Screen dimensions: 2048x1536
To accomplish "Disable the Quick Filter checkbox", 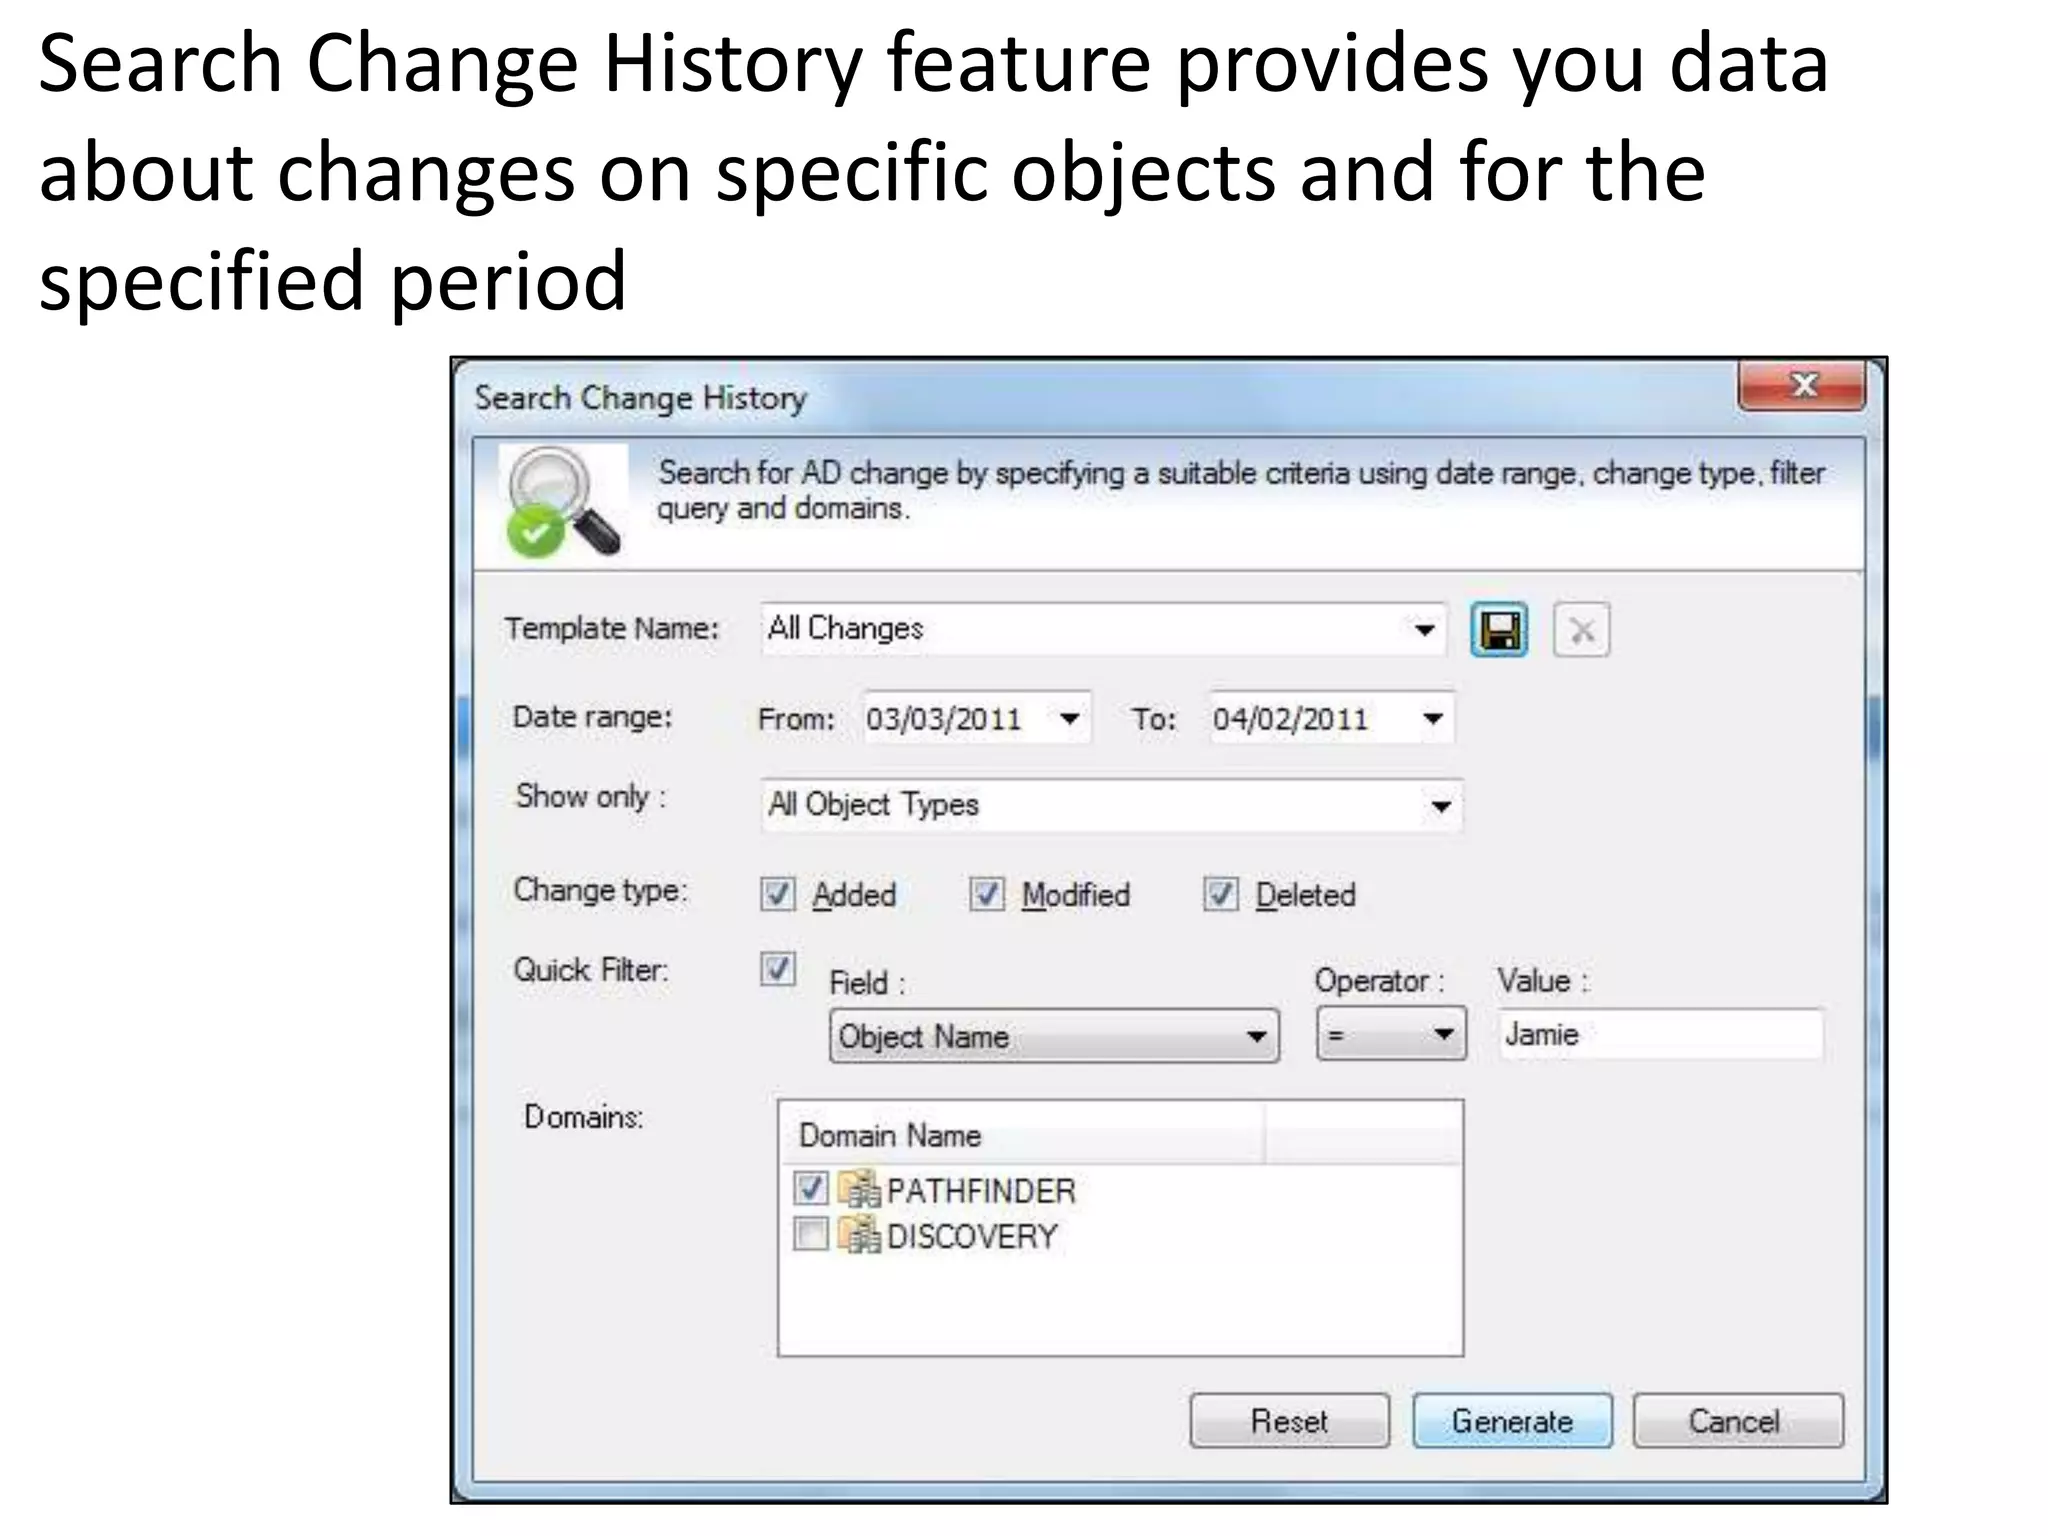I will pyautogui.click(x=778, y=969).
